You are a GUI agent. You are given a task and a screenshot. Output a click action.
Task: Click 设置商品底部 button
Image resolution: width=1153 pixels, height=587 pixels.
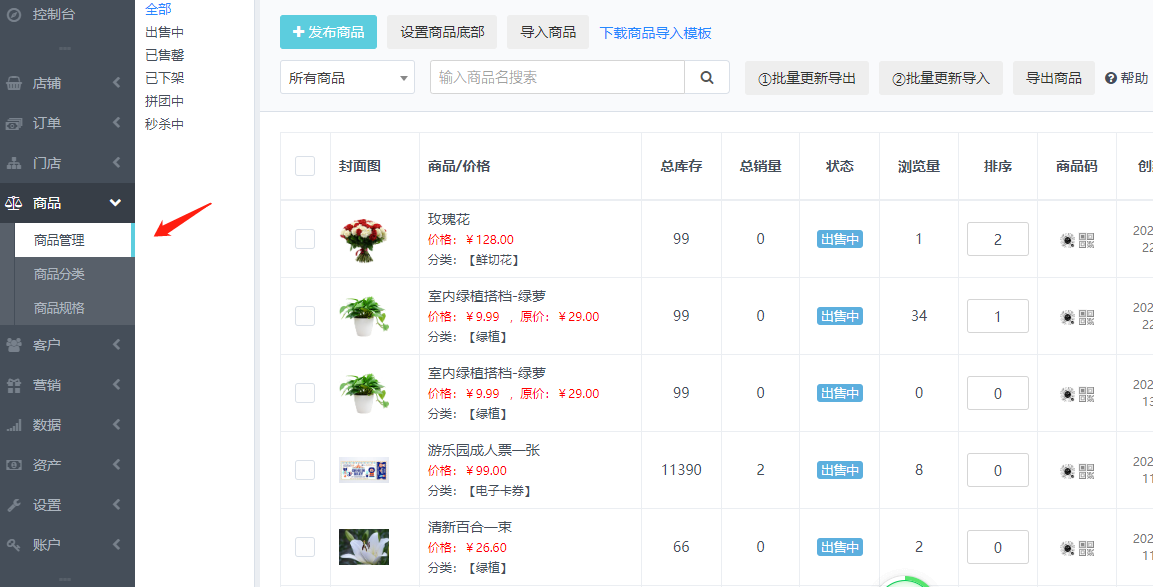click(x=442, y=32)
